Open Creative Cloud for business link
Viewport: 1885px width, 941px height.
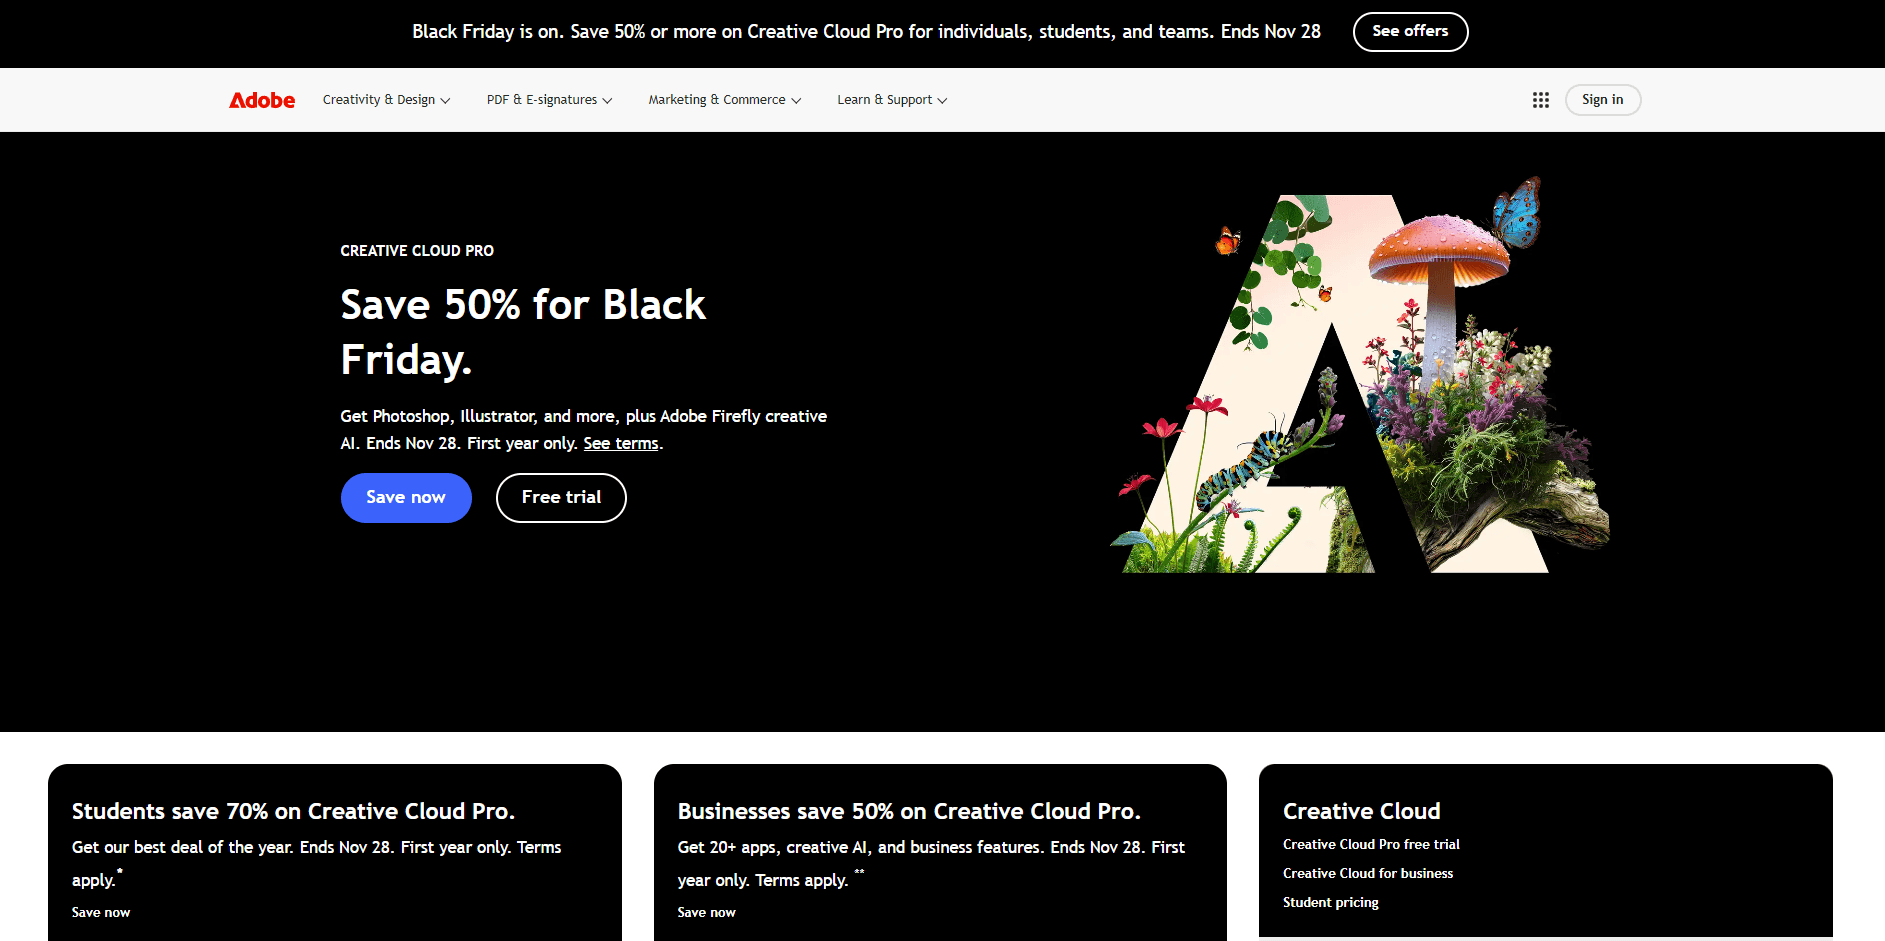(1368, 873)
